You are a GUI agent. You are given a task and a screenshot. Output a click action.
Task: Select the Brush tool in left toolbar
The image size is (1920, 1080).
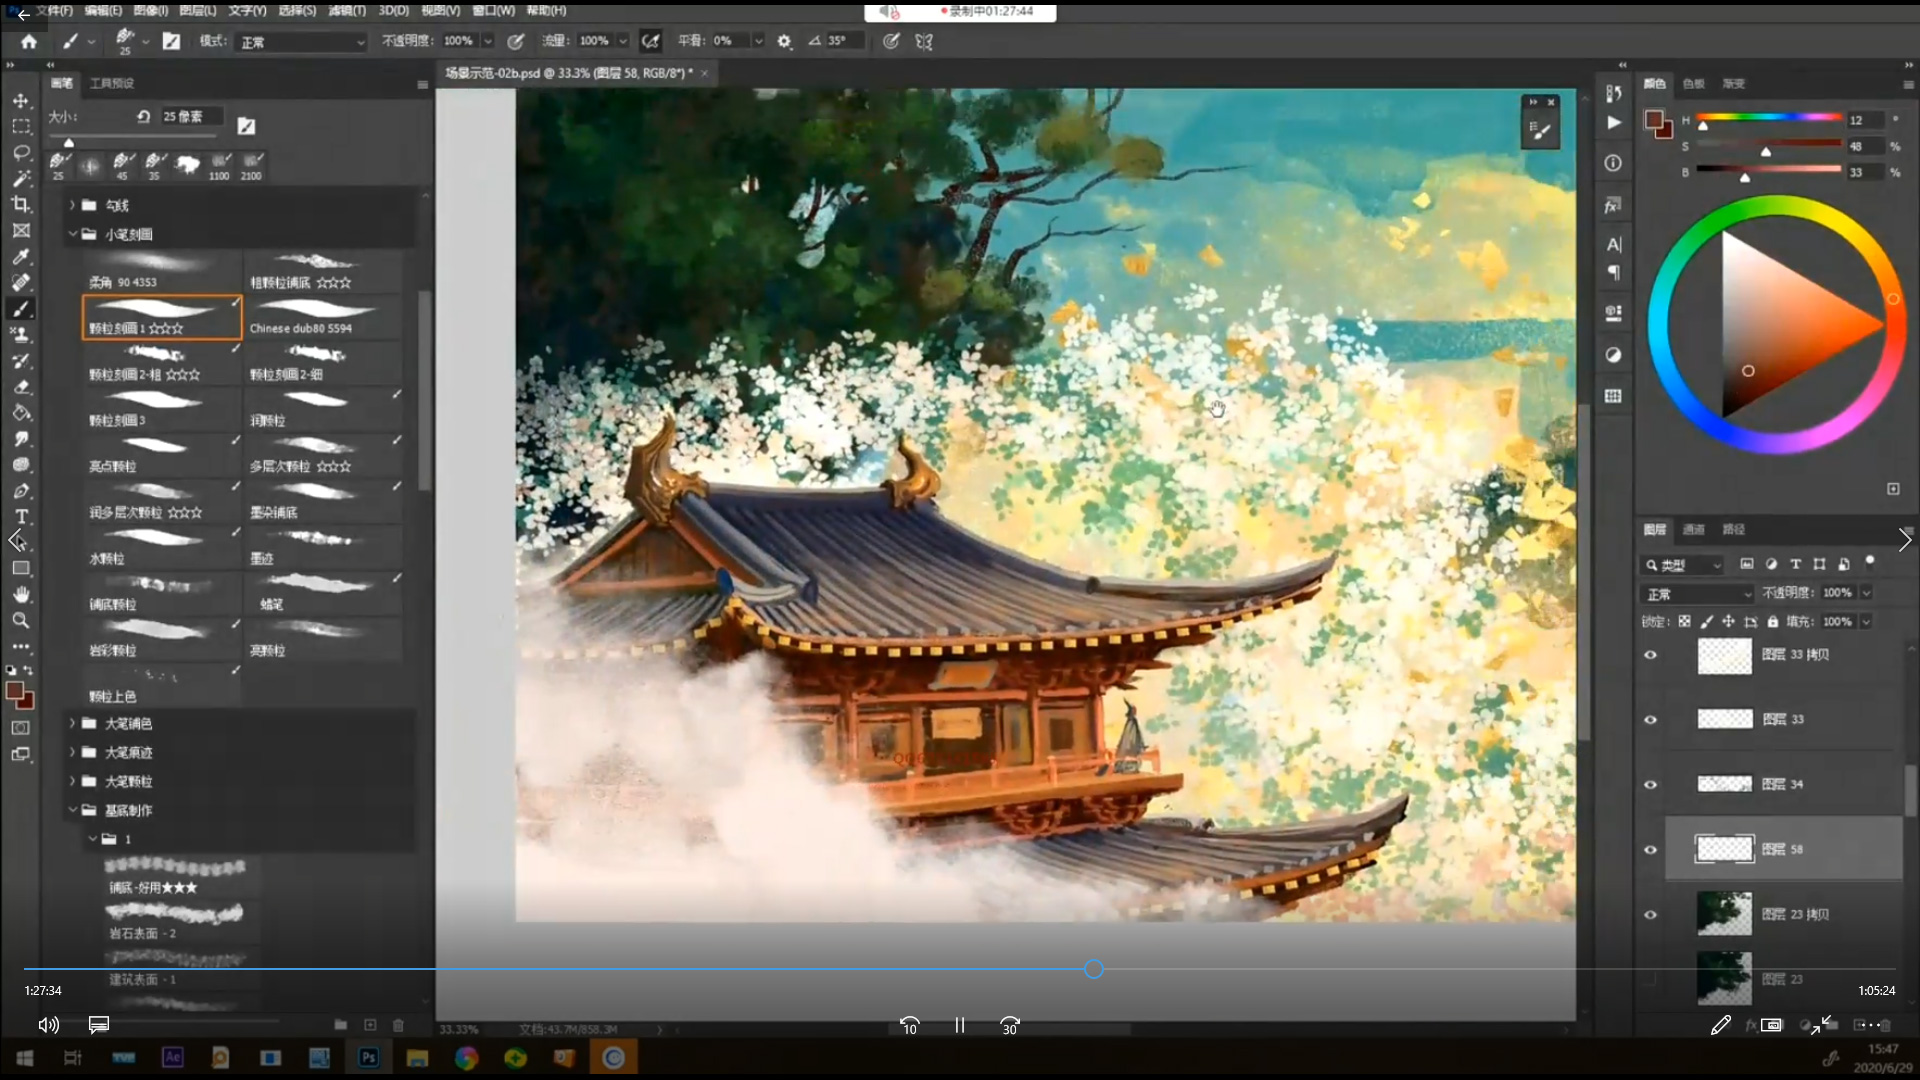[x=20, y=308]
